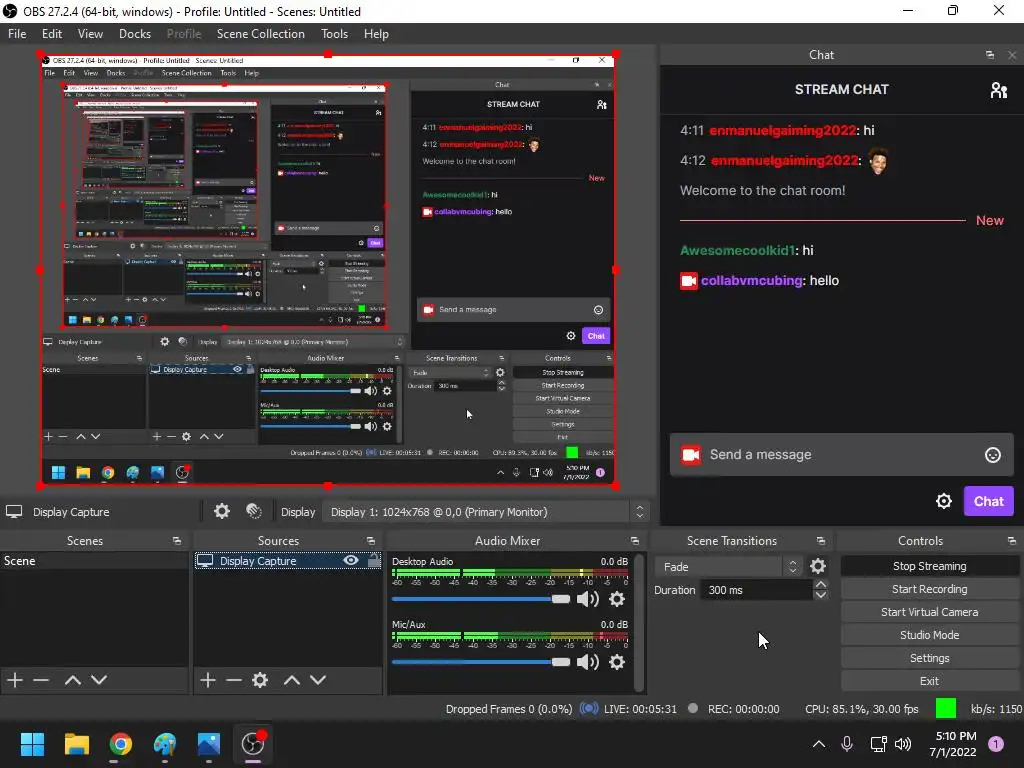Image resolution: width=1024 pixels, height=768 pixels.
Task: Move scene down in Scenes list
Action: click(99, 680)
